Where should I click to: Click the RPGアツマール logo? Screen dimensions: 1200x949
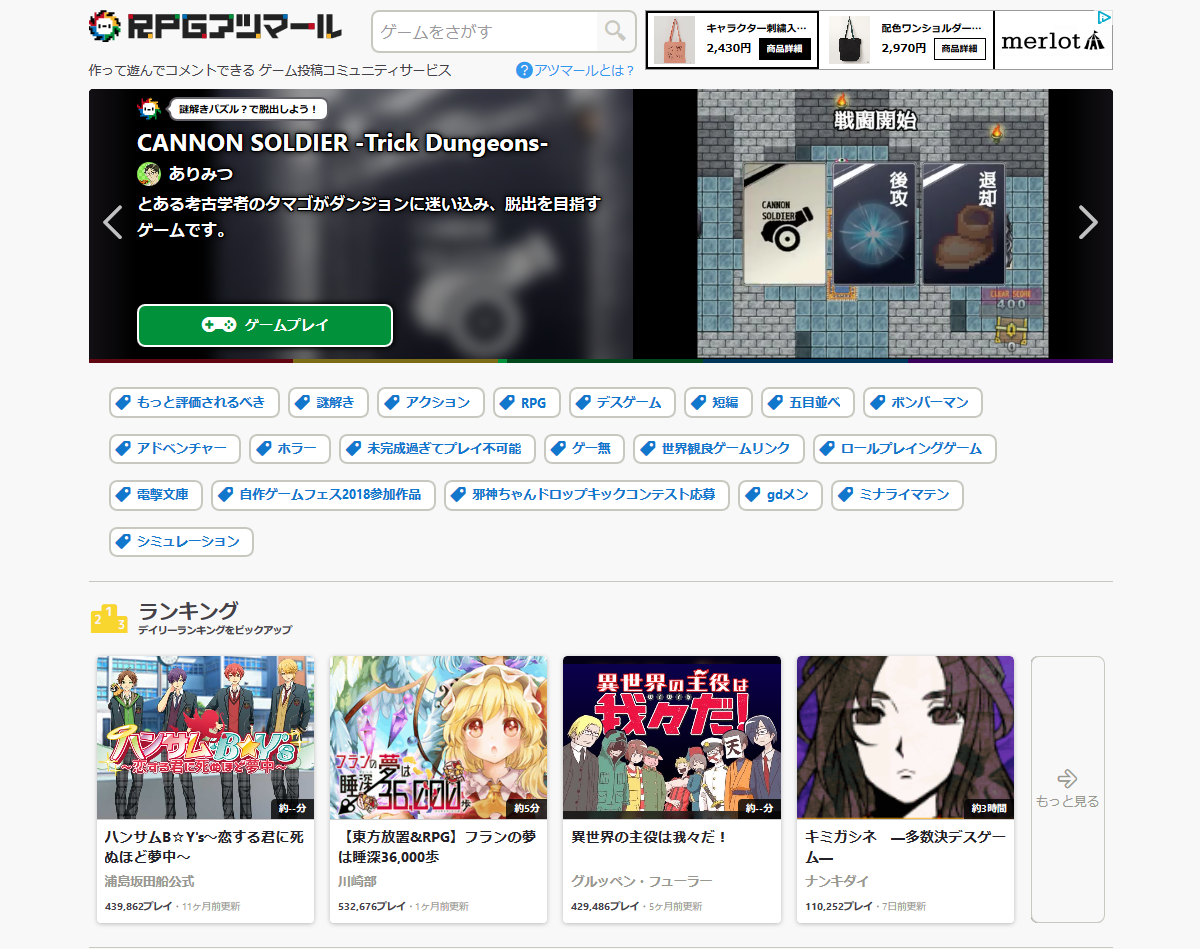coord(215,27)
